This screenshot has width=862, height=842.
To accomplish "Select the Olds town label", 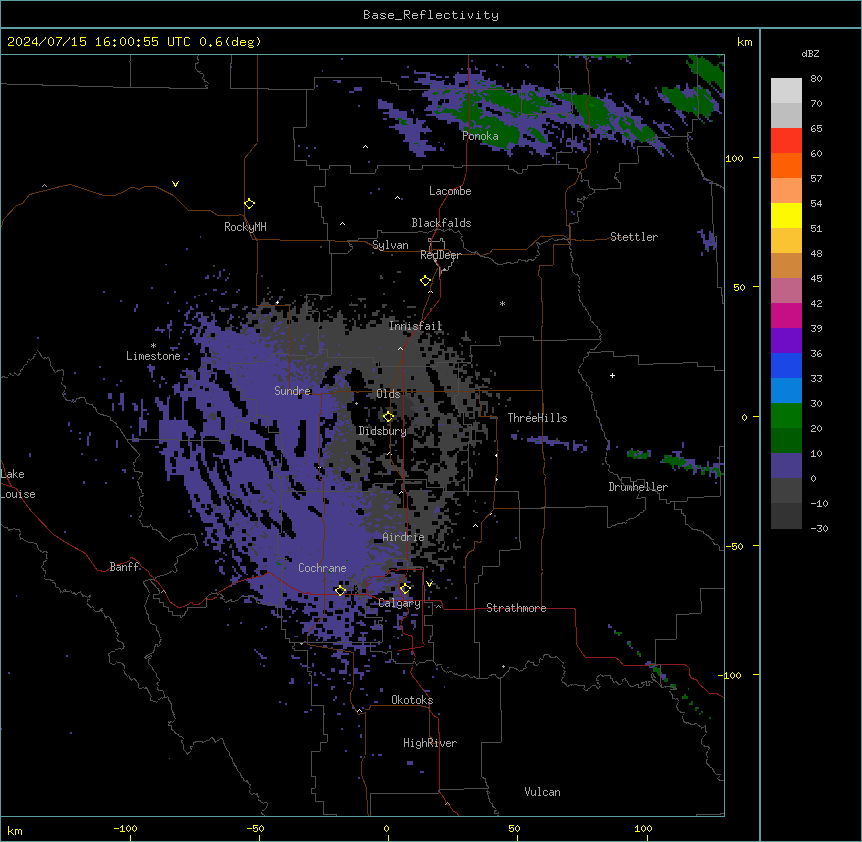I will pyautogui.click(x=388, y=394).
